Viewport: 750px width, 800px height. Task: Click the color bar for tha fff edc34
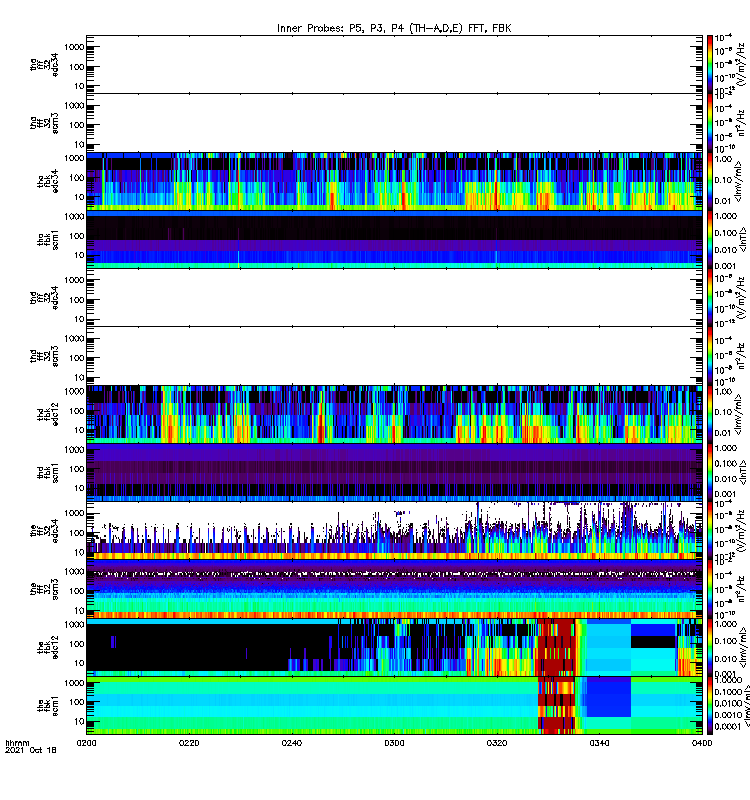(x=710, y=64)
